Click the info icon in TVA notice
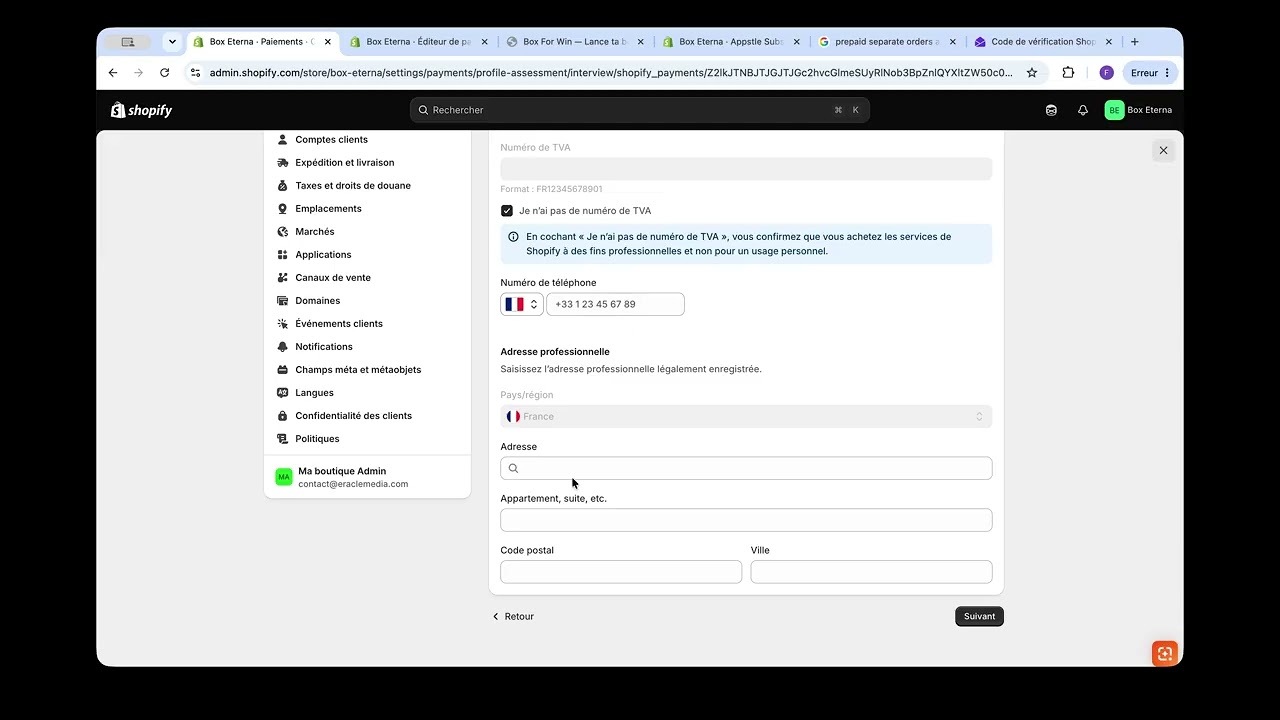1280x720 pixels. point(514,237)
